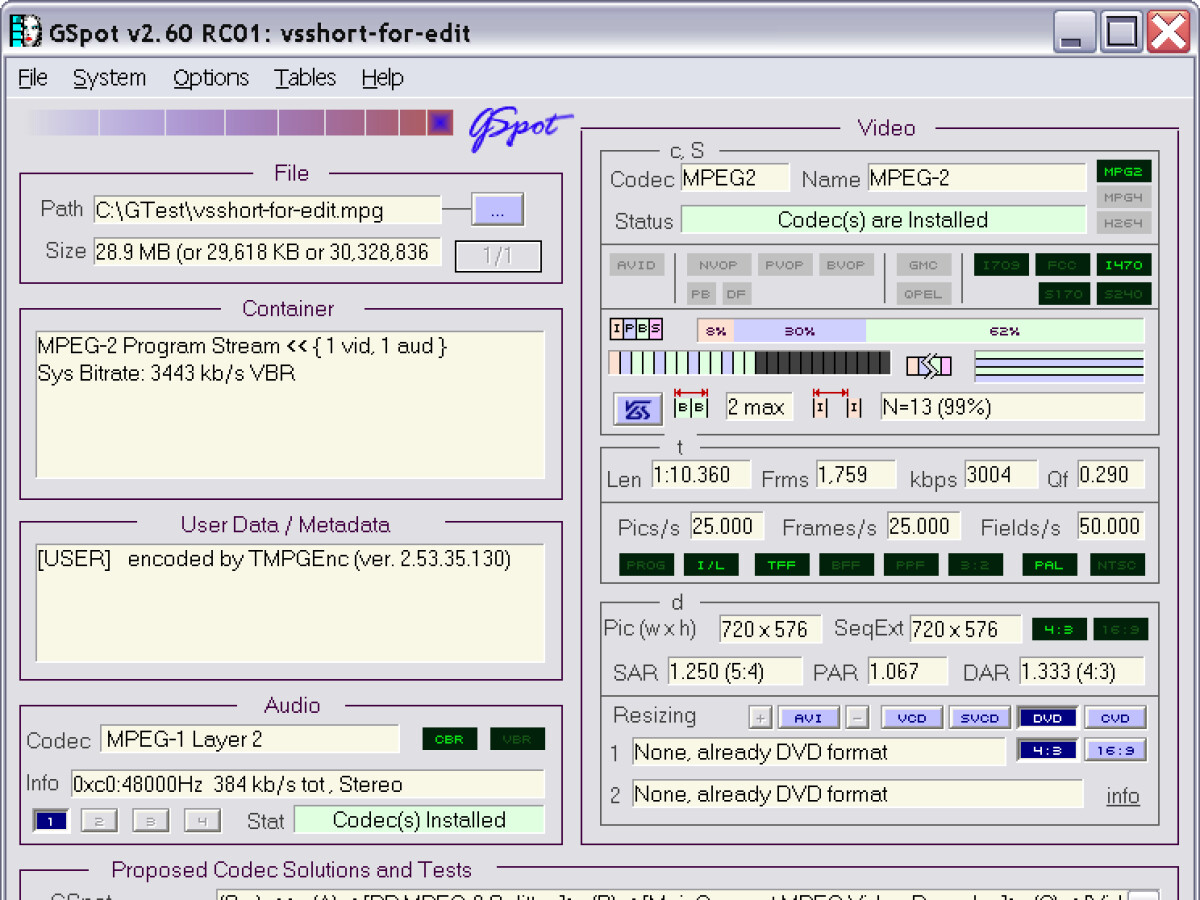Select the DVD resizing target
The height and width of the screenshot is (900, 1200).
tap(1047, 718)
